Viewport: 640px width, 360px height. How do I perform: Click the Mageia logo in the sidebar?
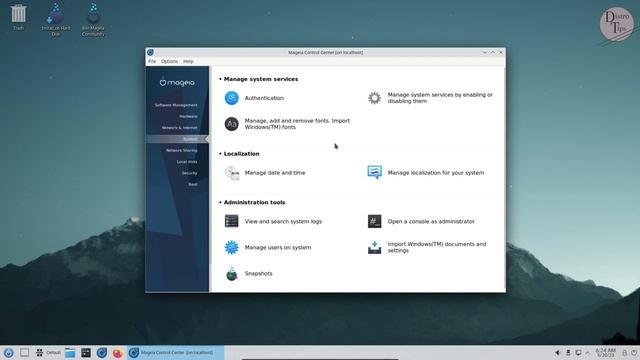click(177, 82)
